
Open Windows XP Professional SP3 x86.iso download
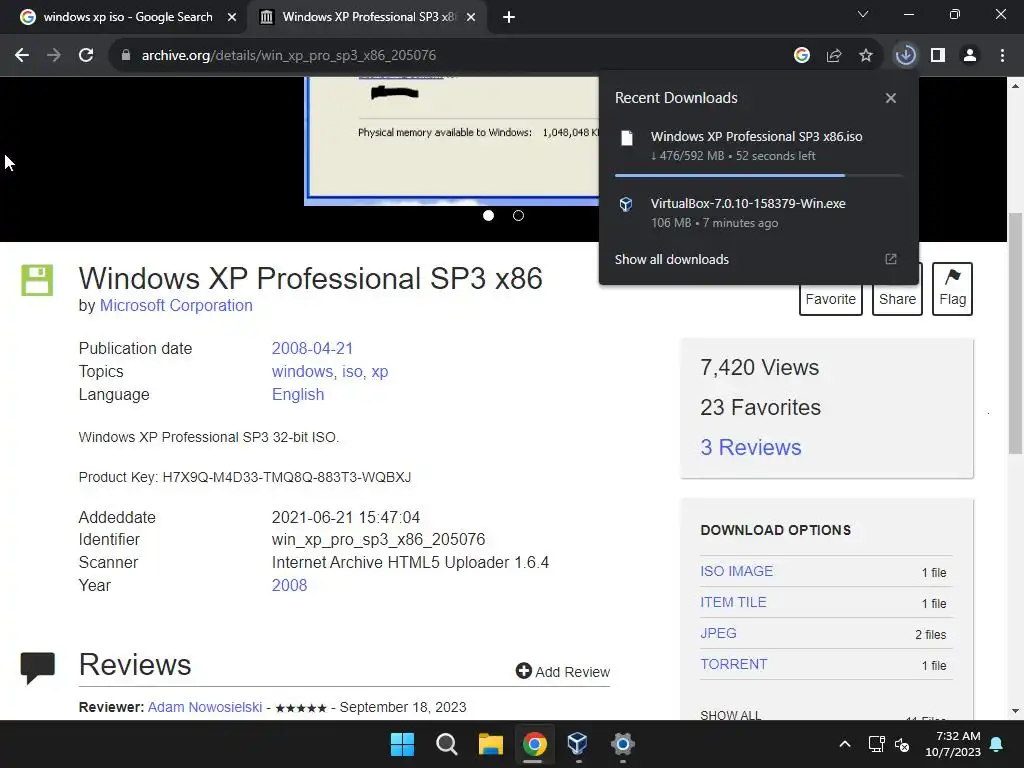click(x=756, y=136)
